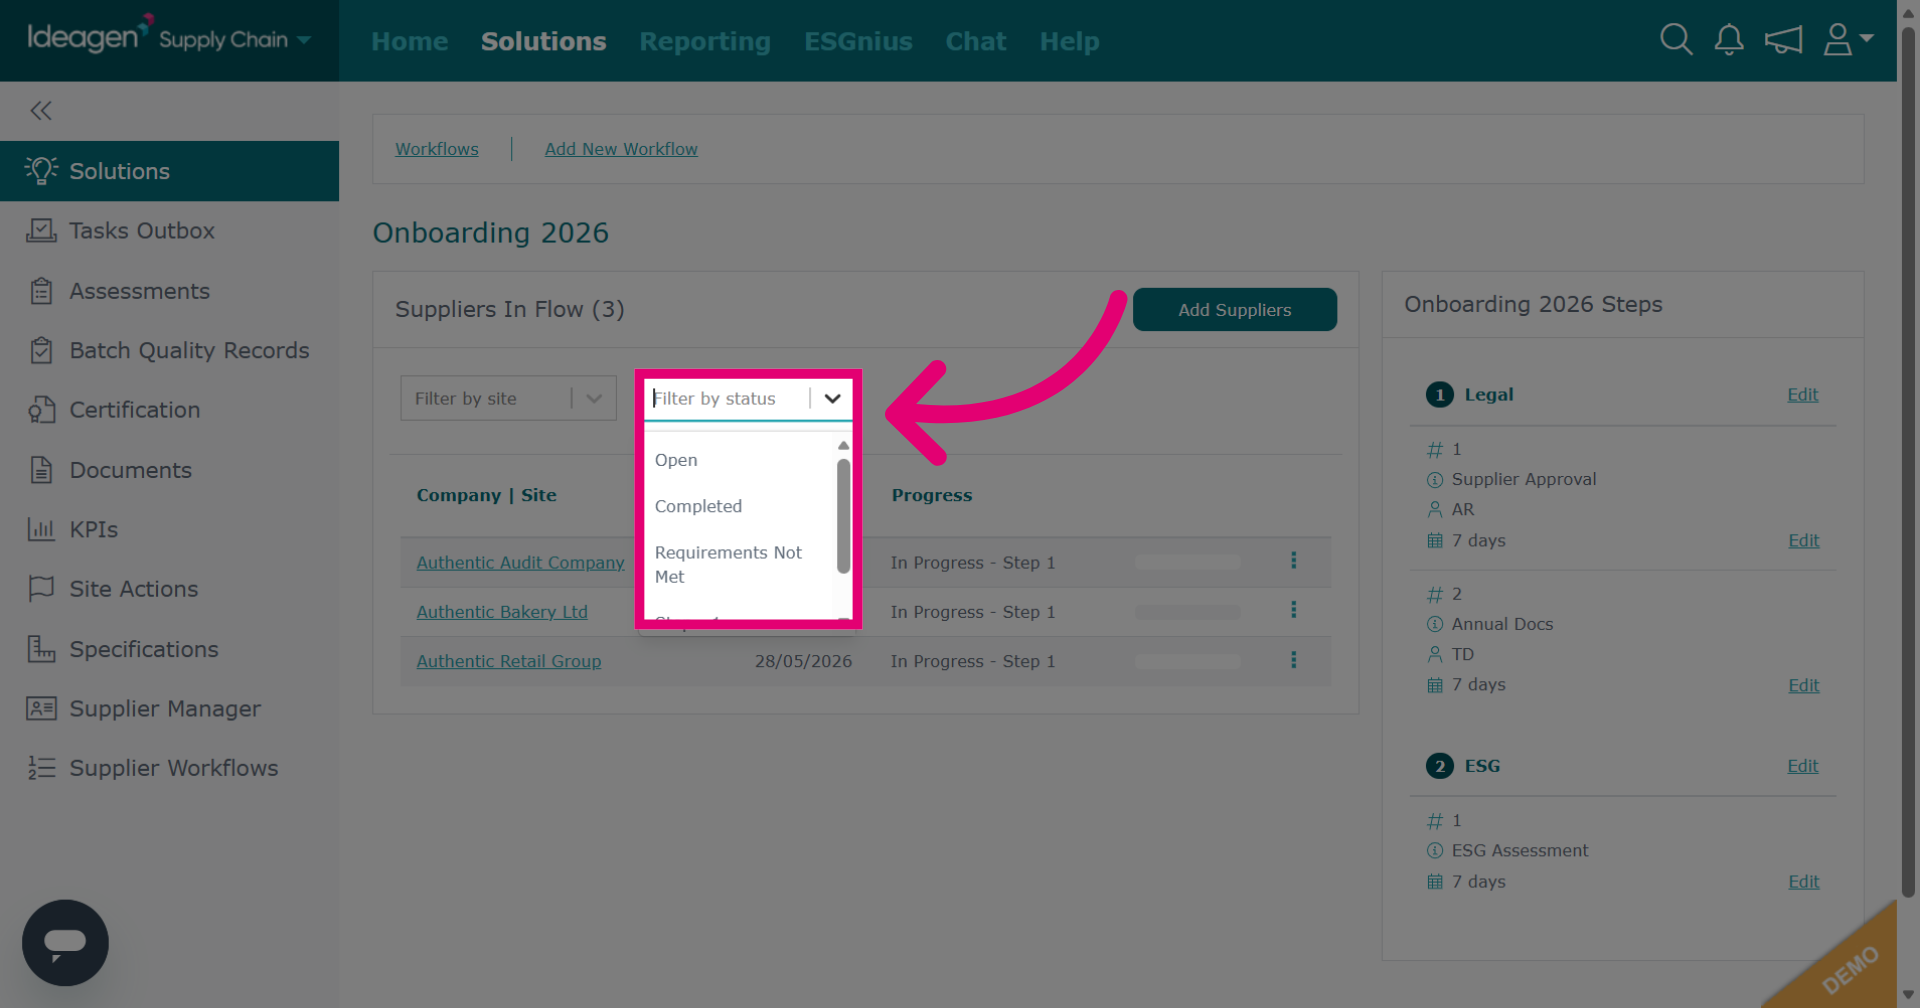The image size is (1920, 1008).
Task: Open Filter by site dropdown
Action: point(508,398)
